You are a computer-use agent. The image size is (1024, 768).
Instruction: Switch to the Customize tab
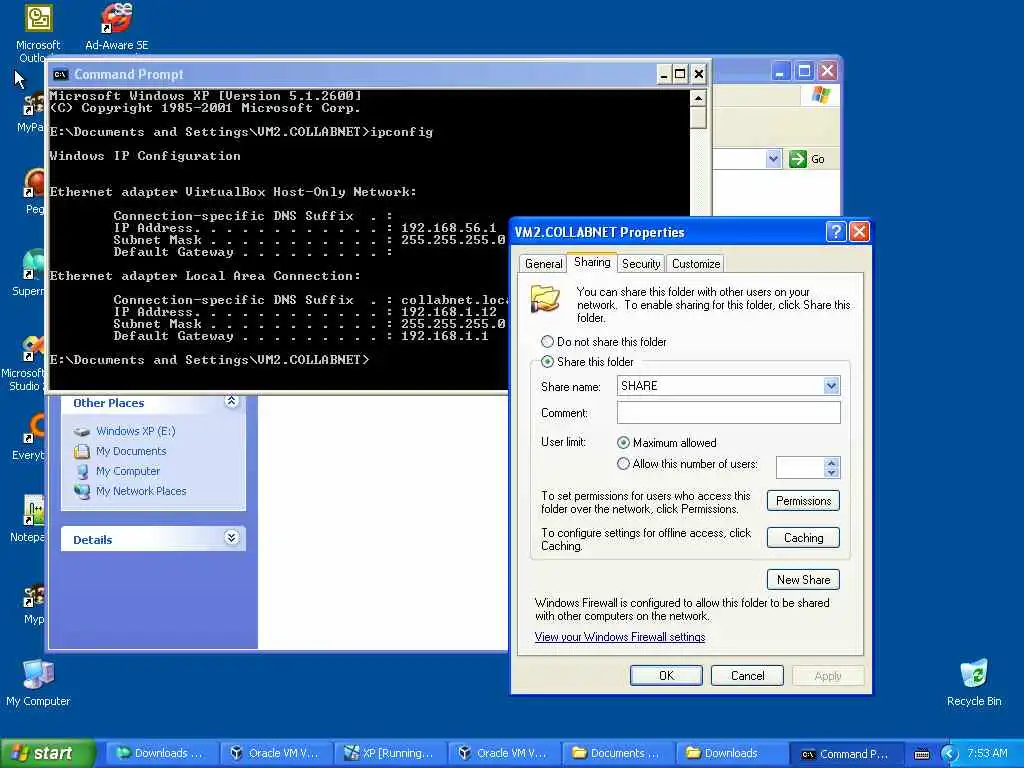696,264
